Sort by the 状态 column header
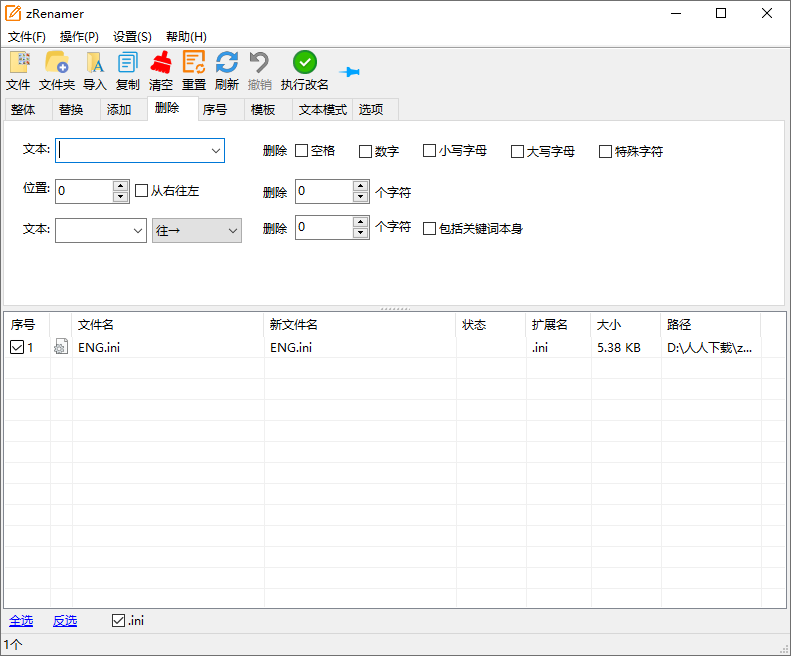The width and height of the screenshot is (791, 656). click(x=491, y=324)
